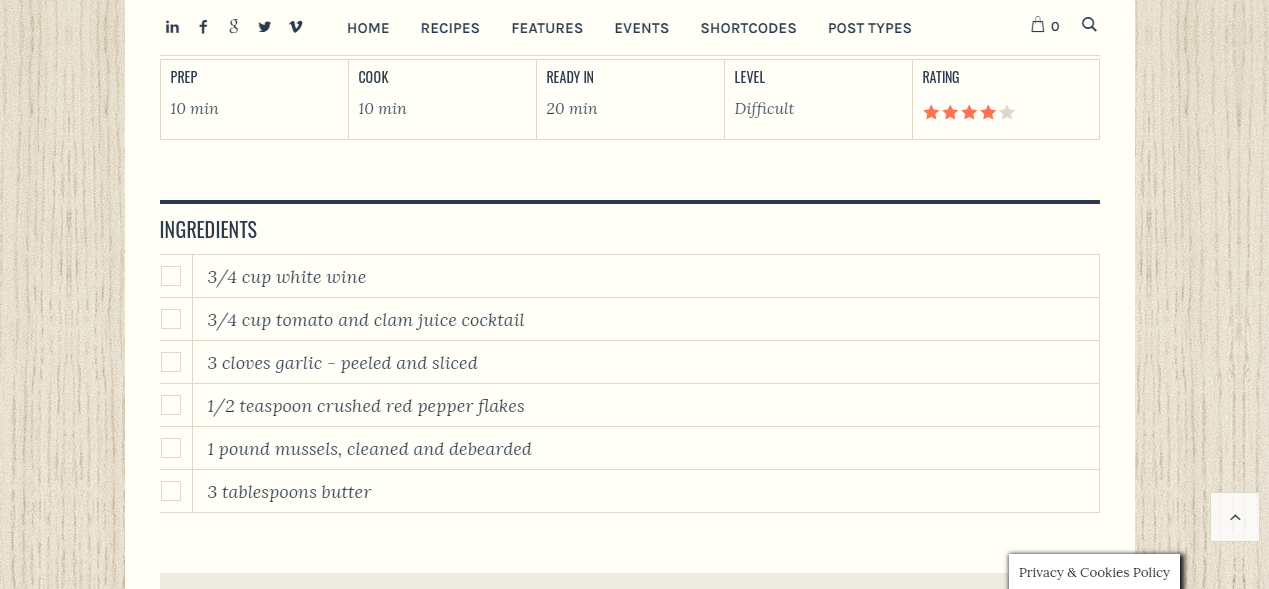Image resolution: width=1269 pixels, height=589 pixels.
Task: Click the Ingredients heading
Action: (x=208, y=230)
